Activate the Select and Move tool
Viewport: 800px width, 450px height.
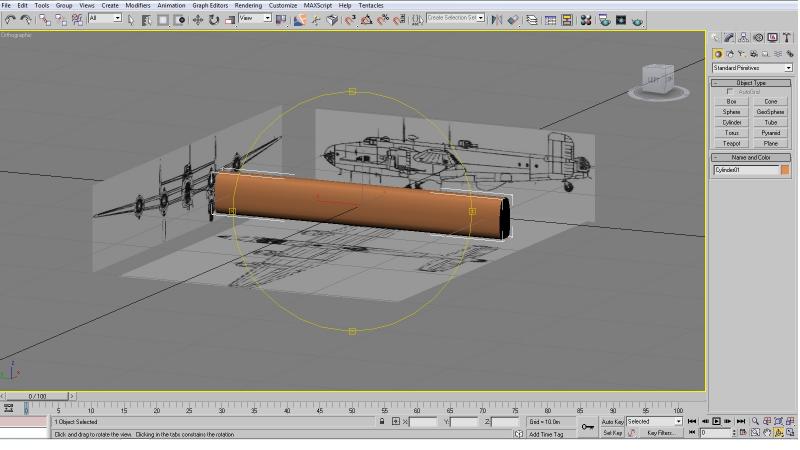click(x=197, y=20)
